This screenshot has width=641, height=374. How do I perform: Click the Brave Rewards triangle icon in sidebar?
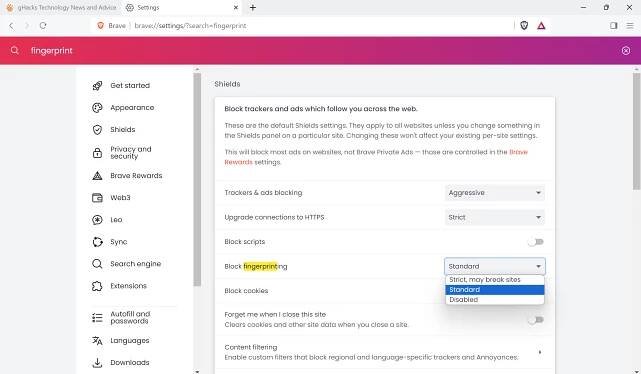[97, 176]
